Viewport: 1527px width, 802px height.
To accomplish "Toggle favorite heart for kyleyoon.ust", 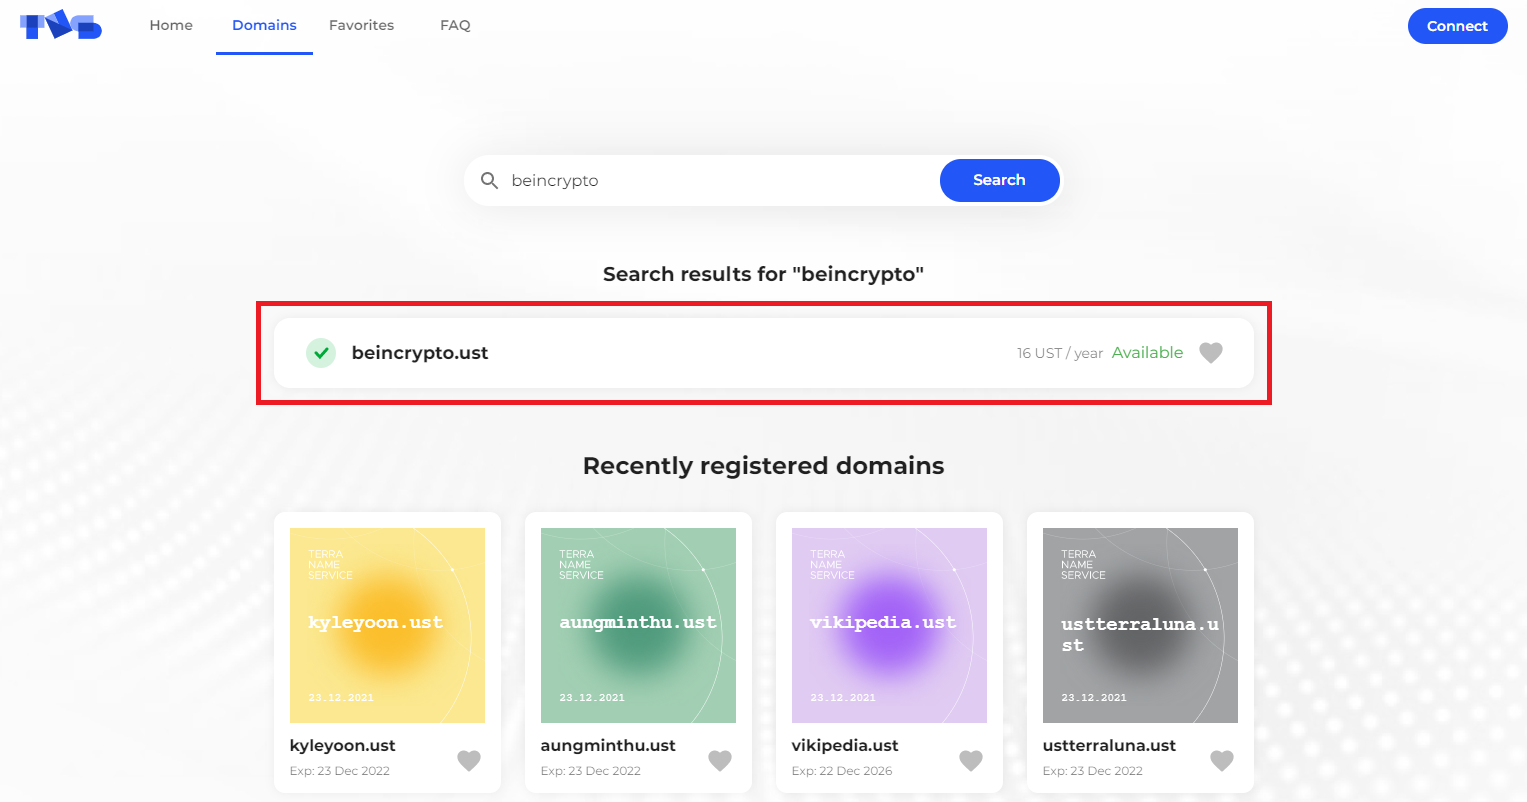I will [469, 761].
